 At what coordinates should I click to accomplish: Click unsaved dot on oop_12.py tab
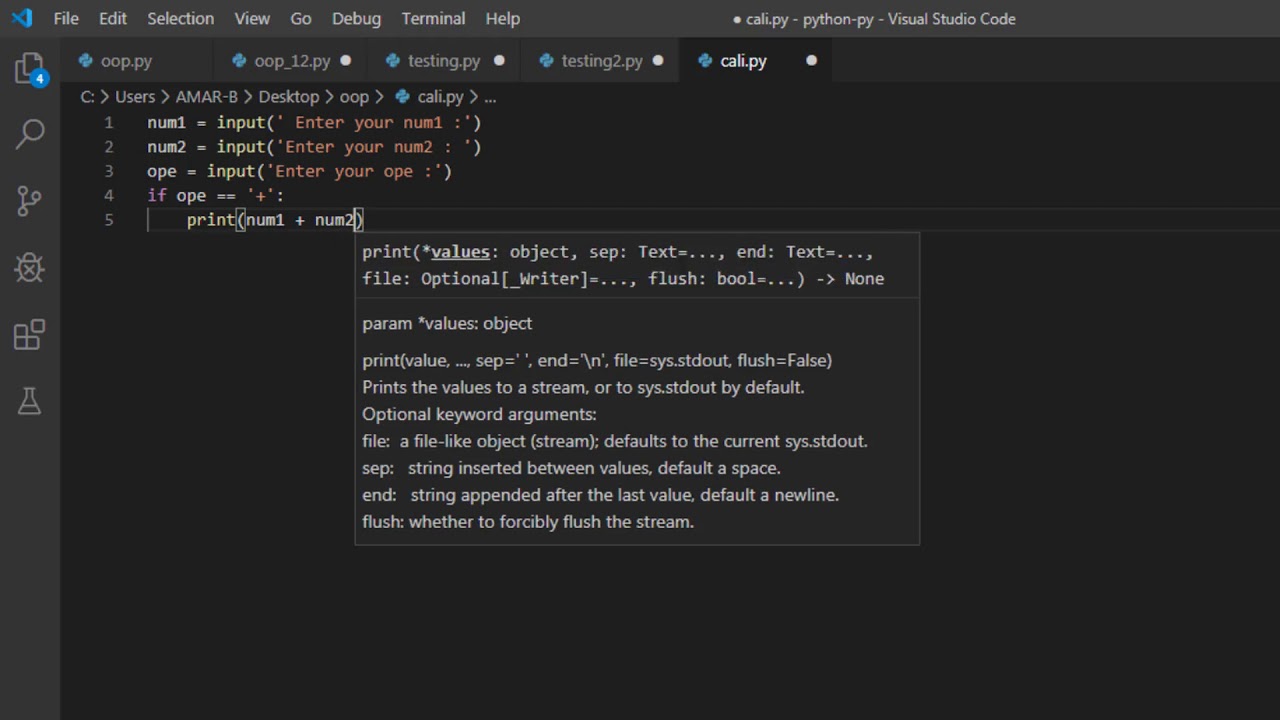click(x=346, y=61)
